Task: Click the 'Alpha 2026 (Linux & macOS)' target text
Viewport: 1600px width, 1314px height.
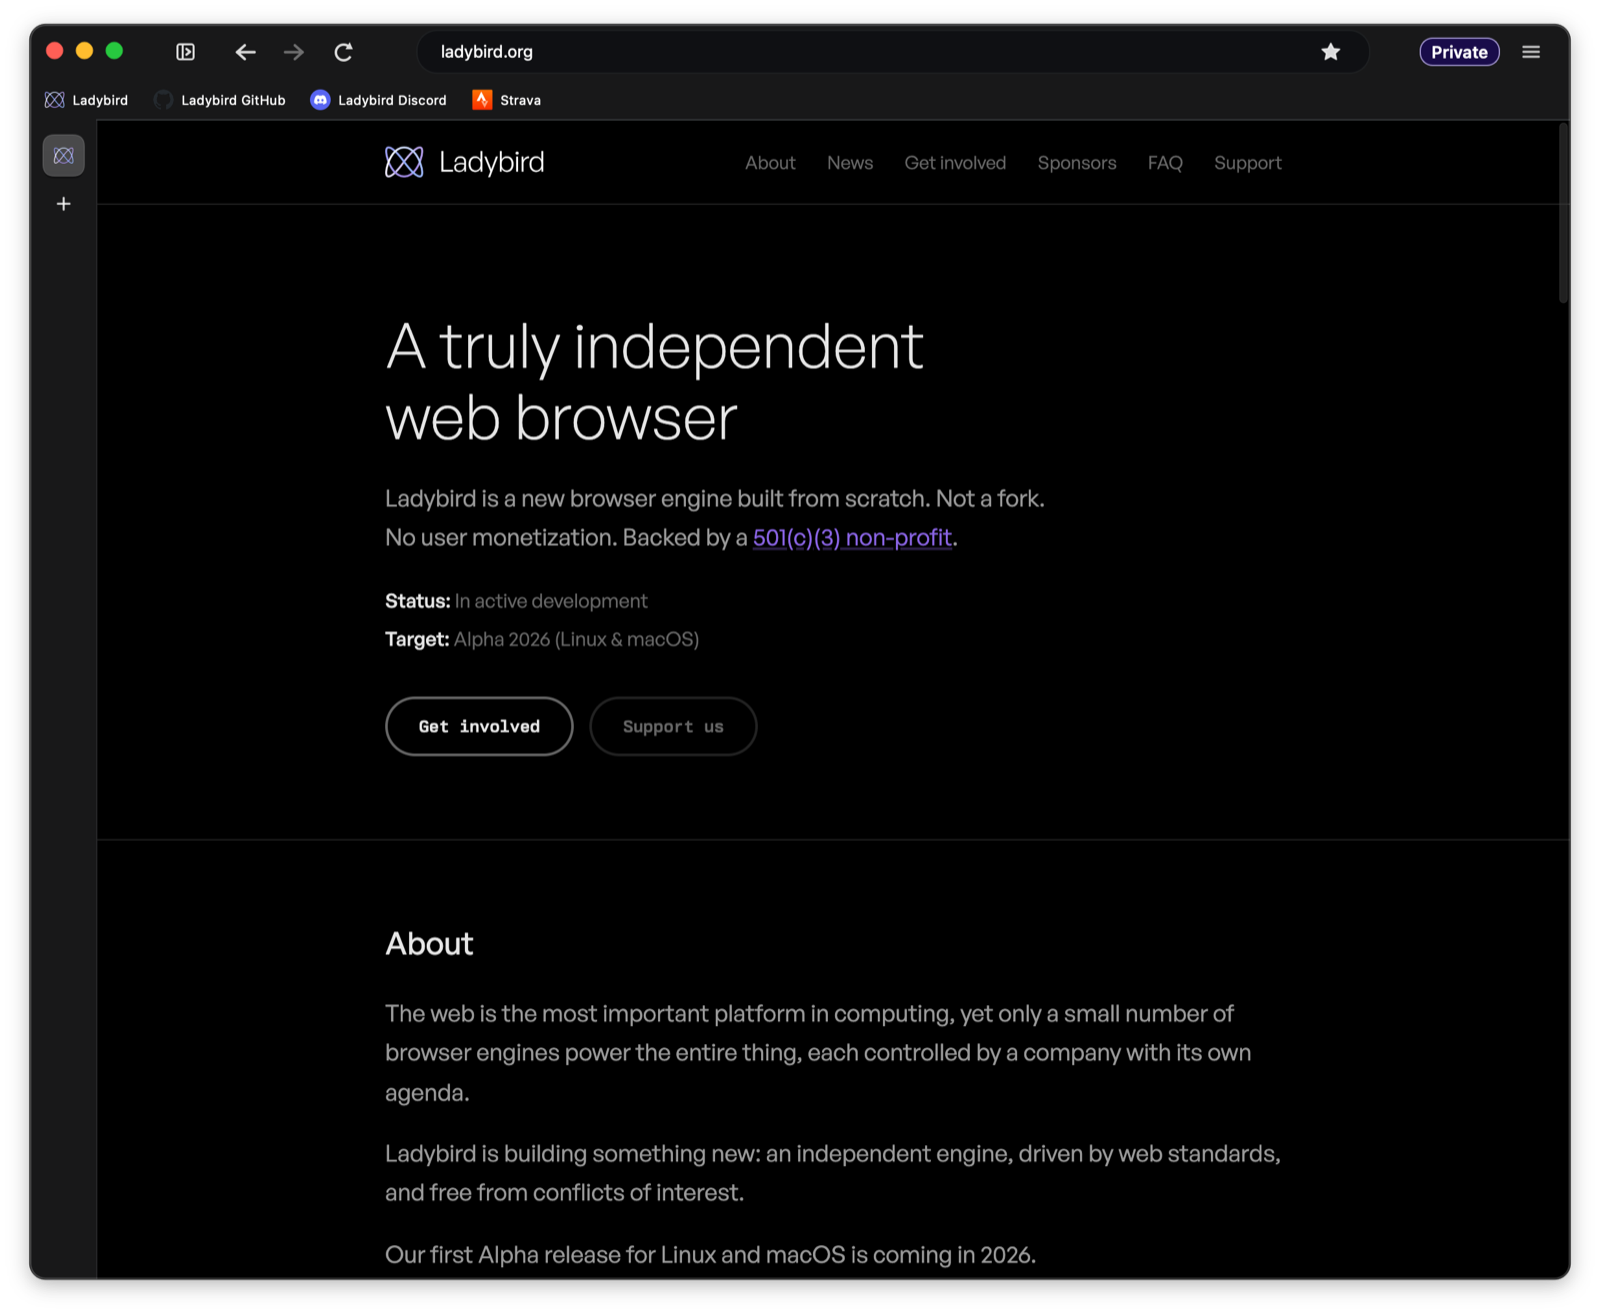Action: [576, 639]
